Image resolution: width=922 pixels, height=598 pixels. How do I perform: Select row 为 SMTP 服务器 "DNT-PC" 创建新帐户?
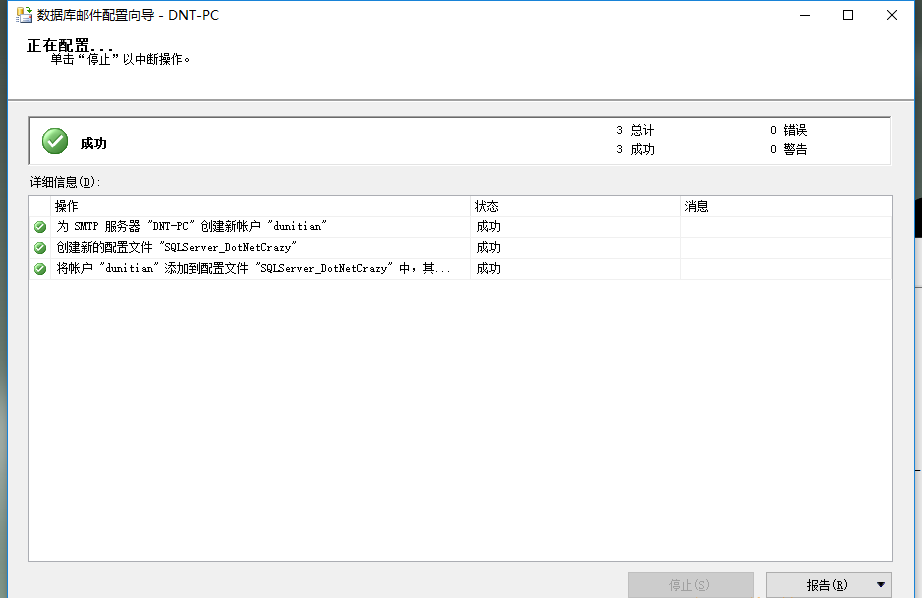tap(460, 227)
